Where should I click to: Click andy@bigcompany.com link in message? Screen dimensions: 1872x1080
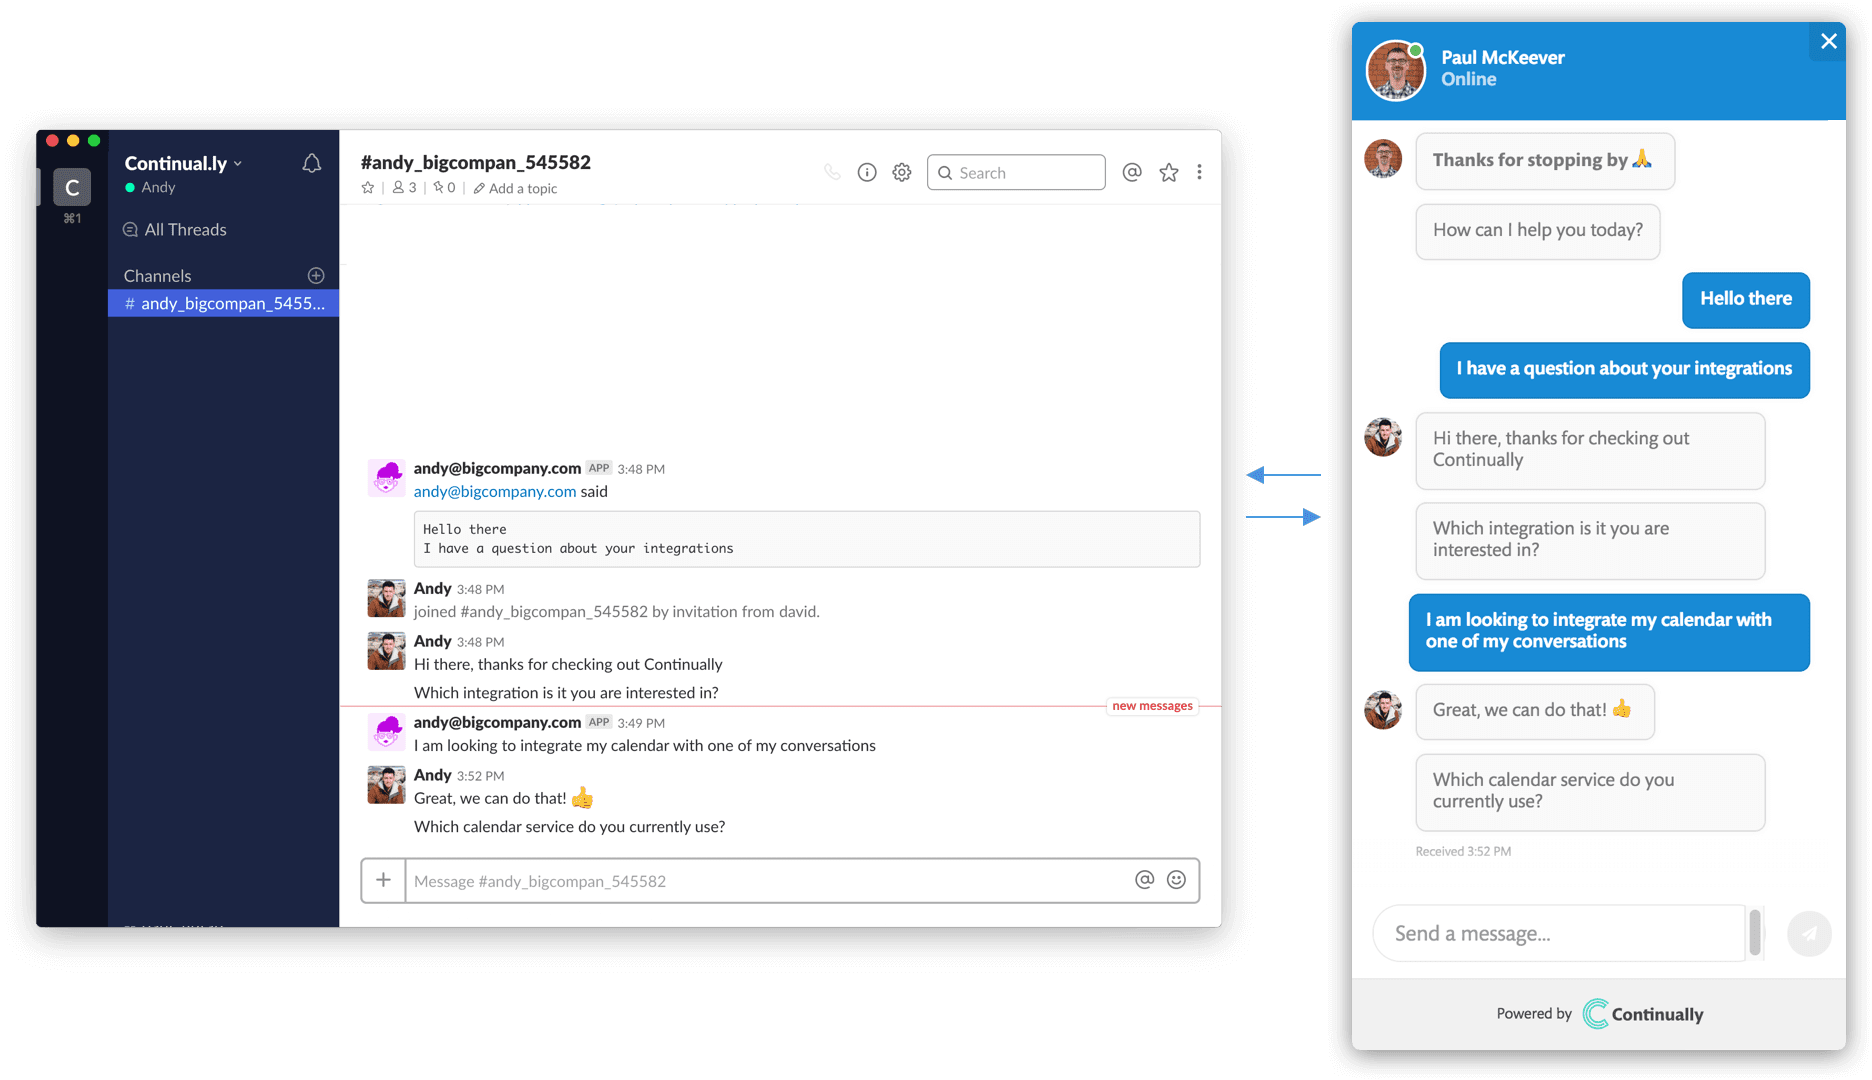495,491
